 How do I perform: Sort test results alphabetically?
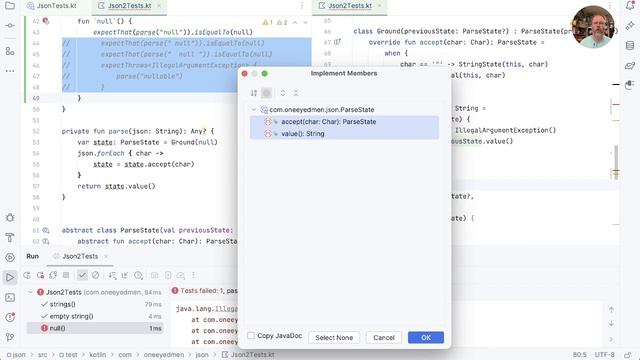pos(112,276)
